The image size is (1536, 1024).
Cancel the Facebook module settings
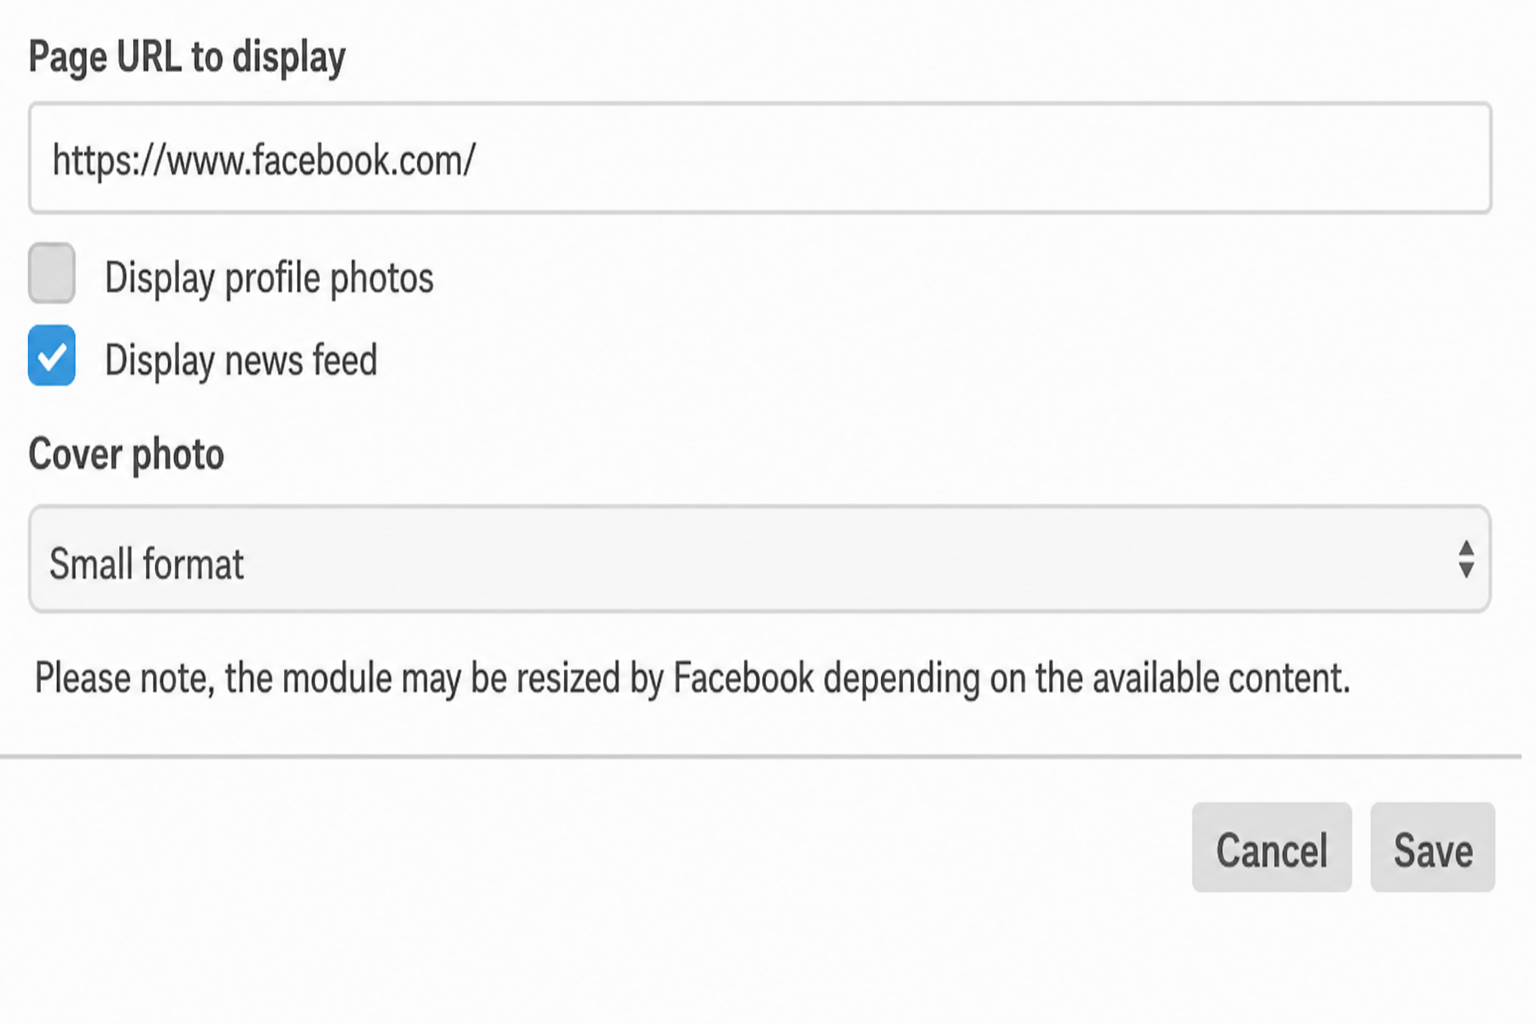[1272, 847]
